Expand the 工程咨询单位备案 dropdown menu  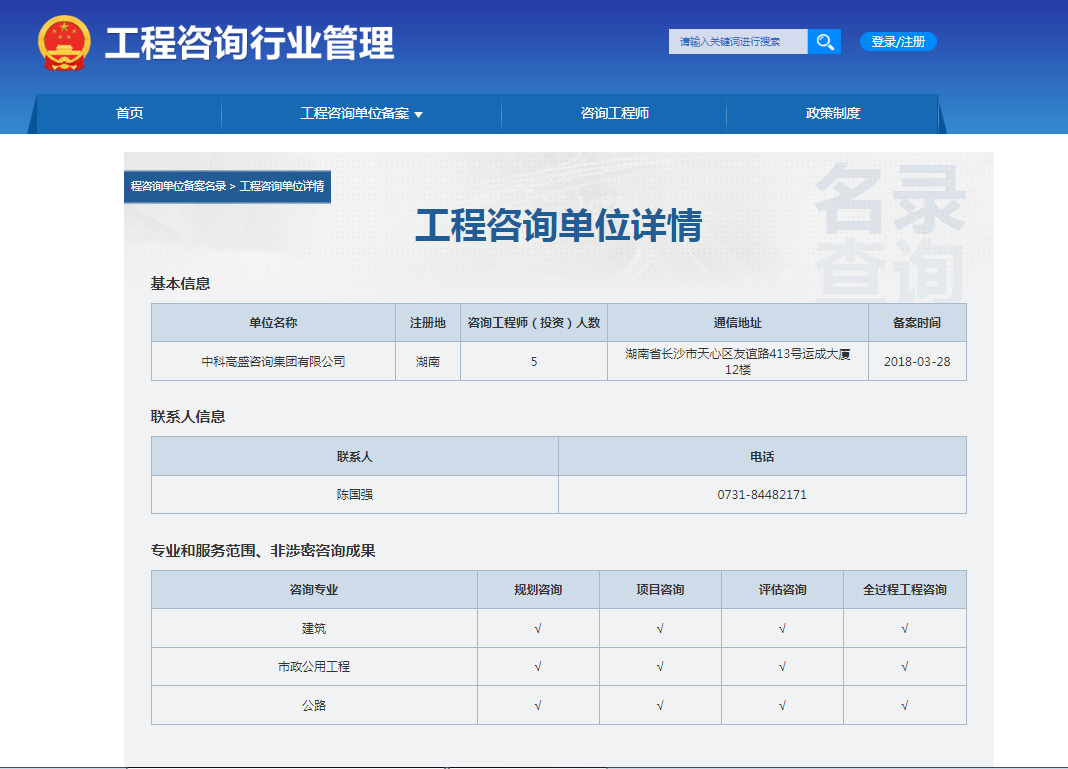pos(361,113)
